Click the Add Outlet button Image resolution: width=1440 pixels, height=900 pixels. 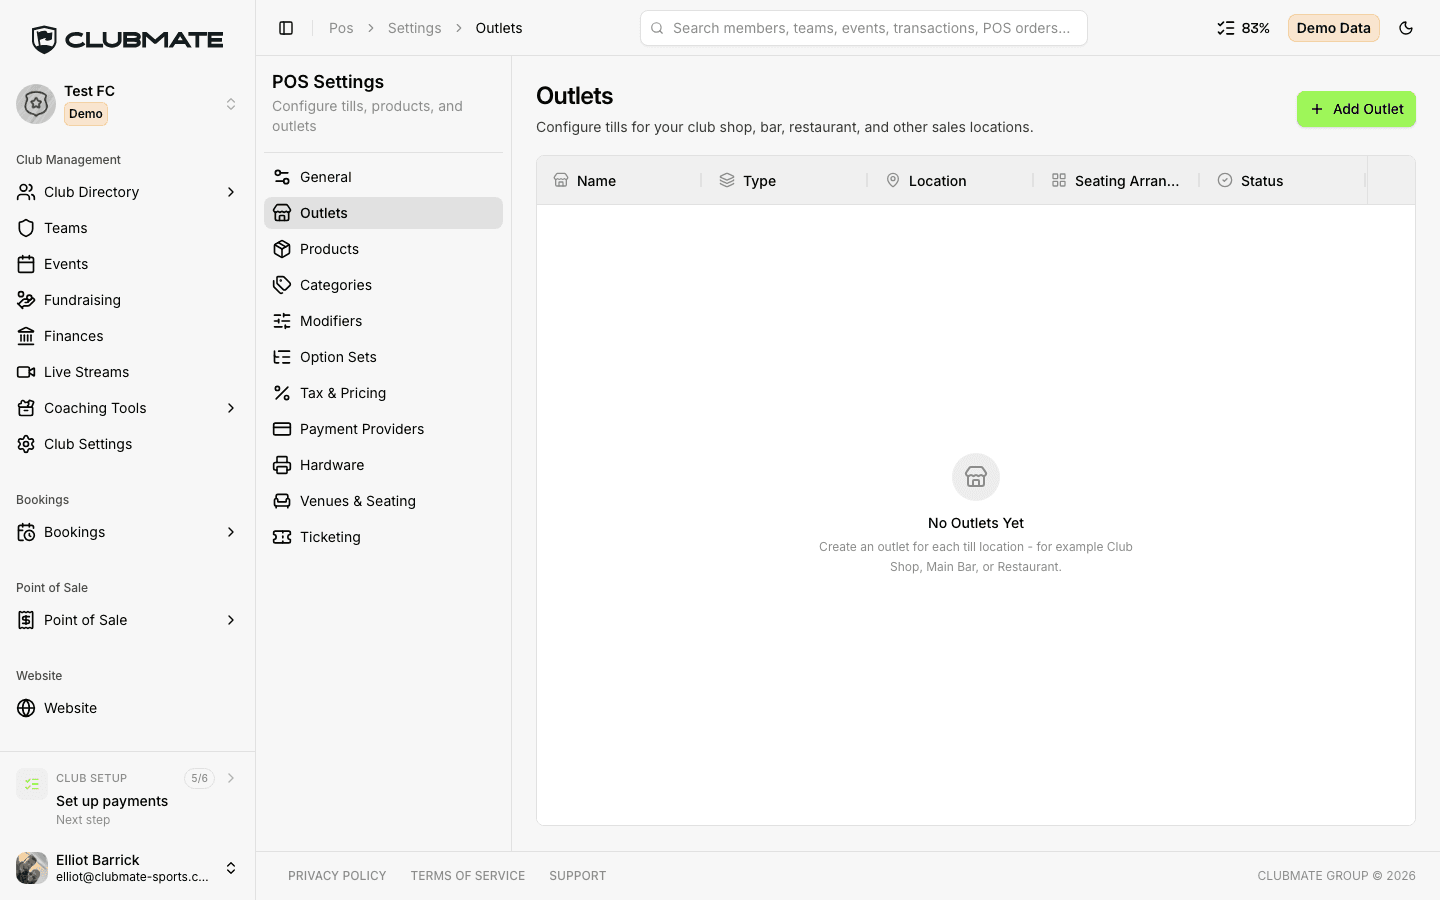pyautogui.click(x=1356, y=109)
